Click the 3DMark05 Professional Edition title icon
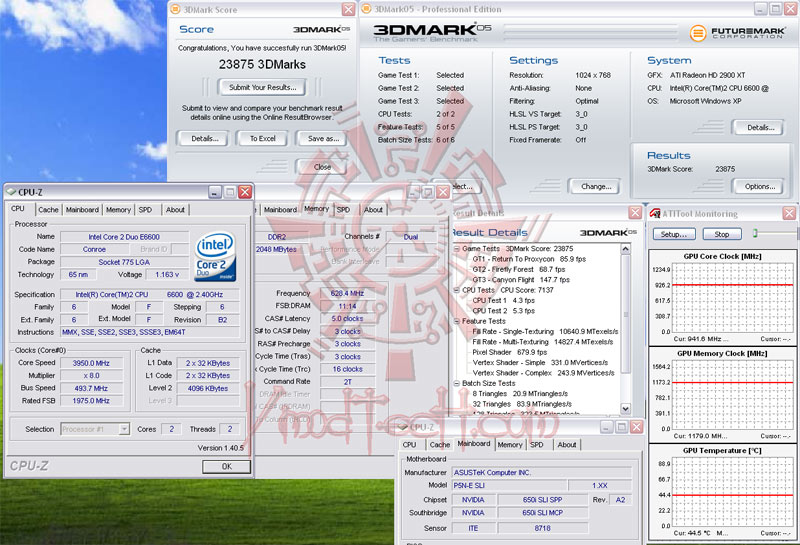800x545 pixels. pos(366,9)
